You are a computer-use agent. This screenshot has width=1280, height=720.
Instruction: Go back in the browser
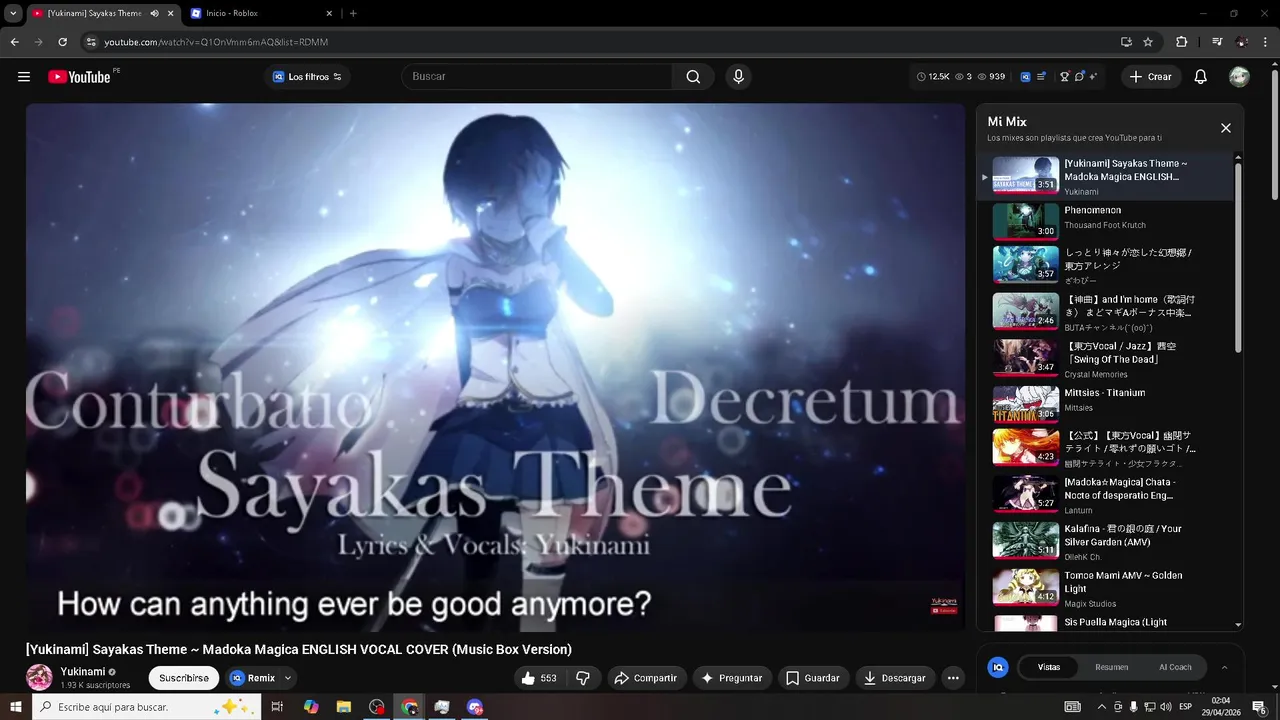point(14,42)
